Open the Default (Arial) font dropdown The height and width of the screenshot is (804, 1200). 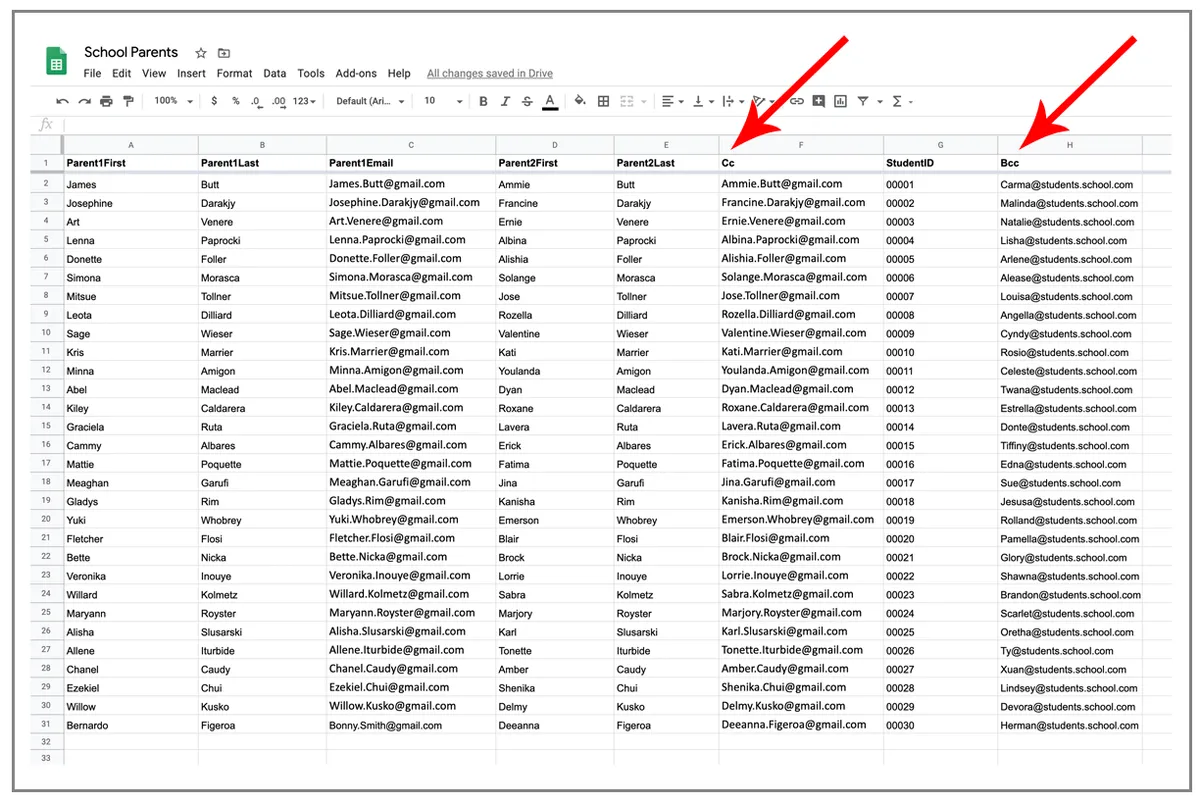pyautogui.click(x=370, y=101)
